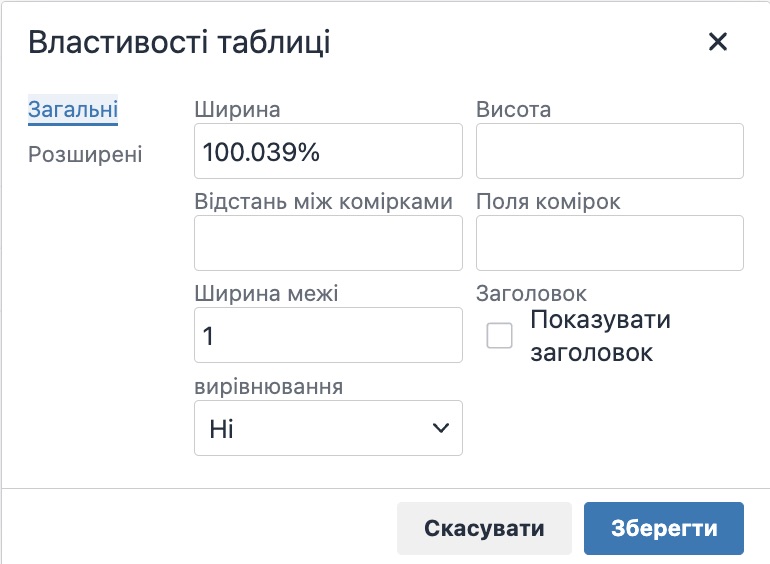Save changes with the Зберегти button

coord(664,528)
